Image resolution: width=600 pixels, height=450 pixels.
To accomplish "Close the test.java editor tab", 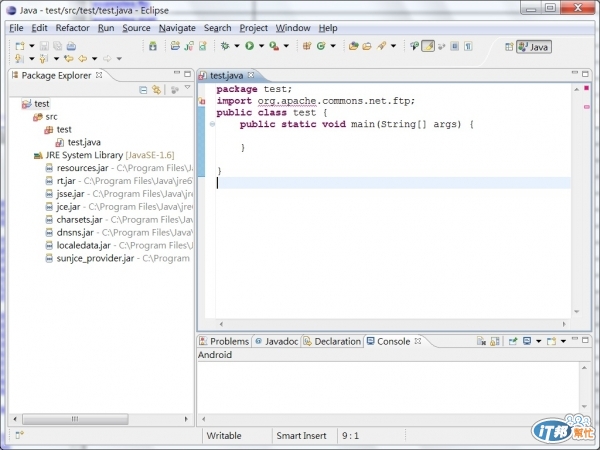I will pyautogui.click(x=251, y=75).
